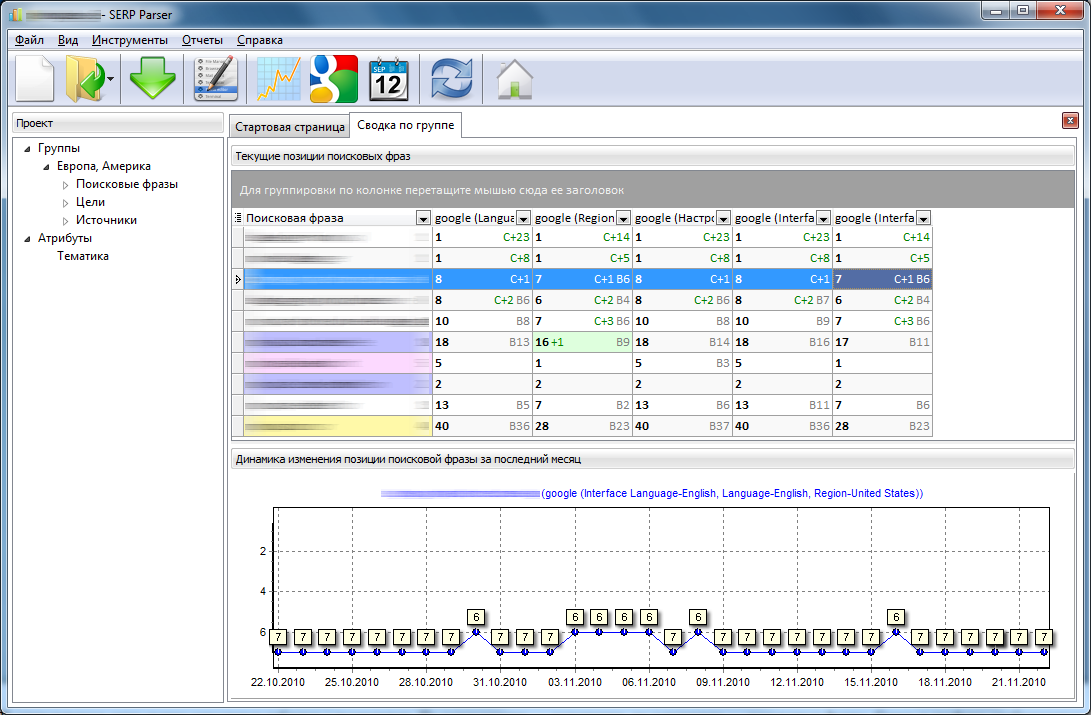Image resolution: width=1091 pixels, height=715 pixels.
Task: Open the Отчеты menu
Action: point(202,40)
